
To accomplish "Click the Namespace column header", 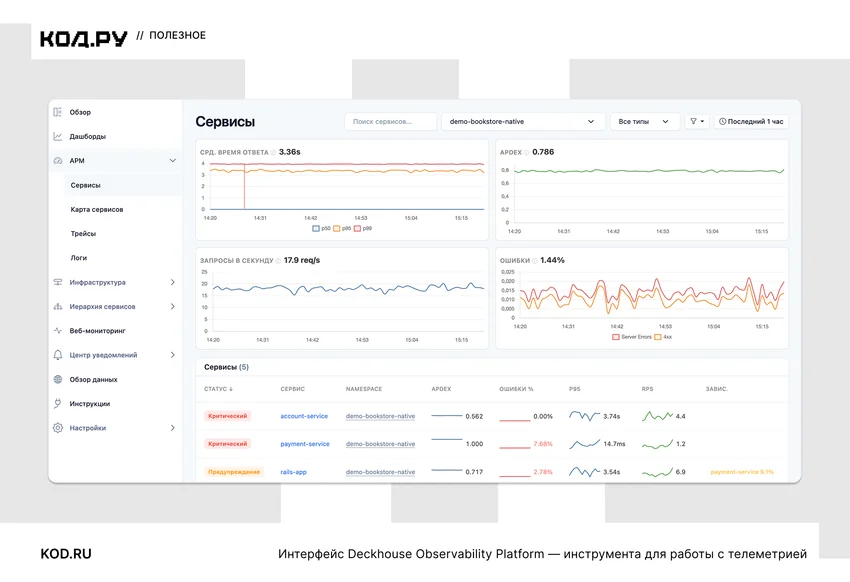I will coord(364,389).
